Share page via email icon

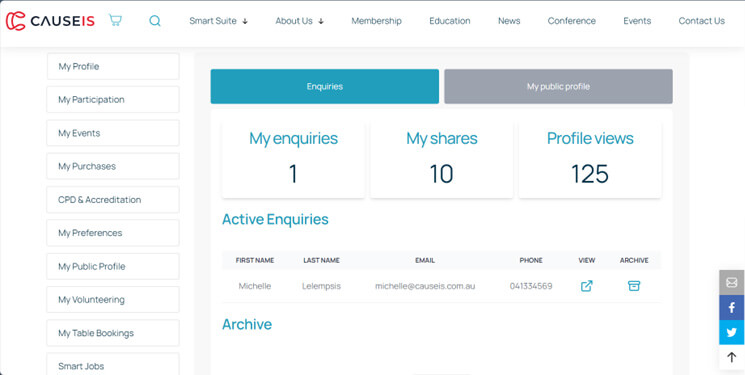[x=732, y=282]
